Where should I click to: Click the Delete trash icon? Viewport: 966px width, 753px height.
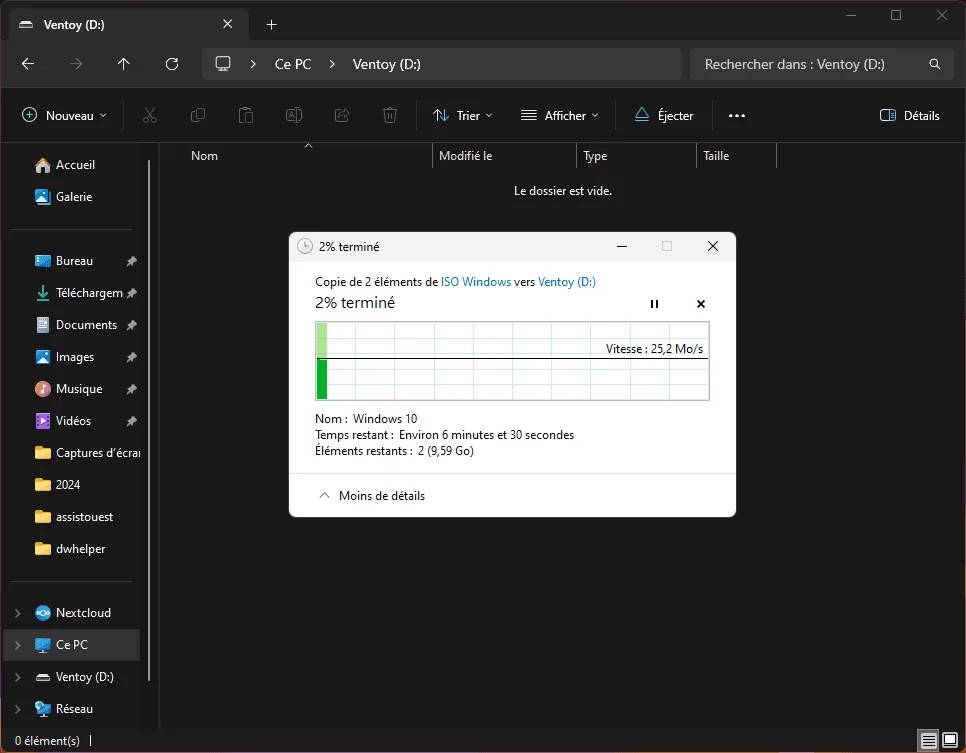pyautogui.click(x=390, y=115)
